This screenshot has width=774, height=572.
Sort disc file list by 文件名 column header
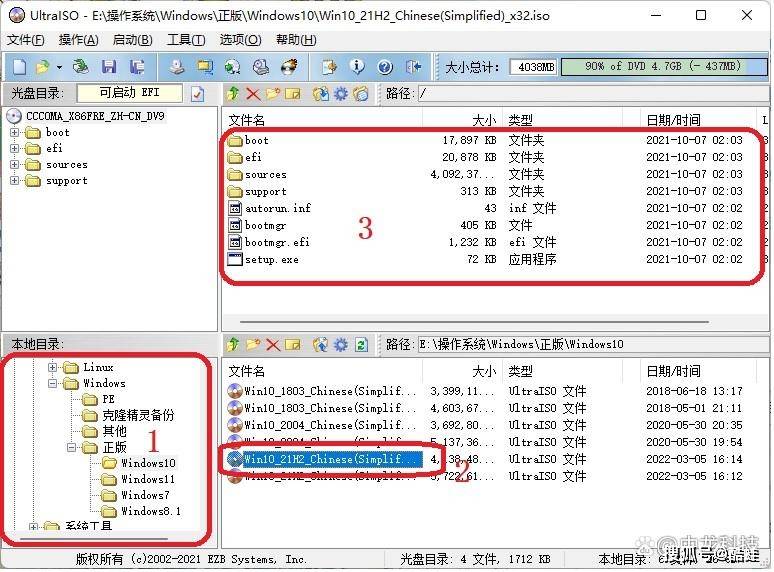pyautogui.click(x=323, y=120)
